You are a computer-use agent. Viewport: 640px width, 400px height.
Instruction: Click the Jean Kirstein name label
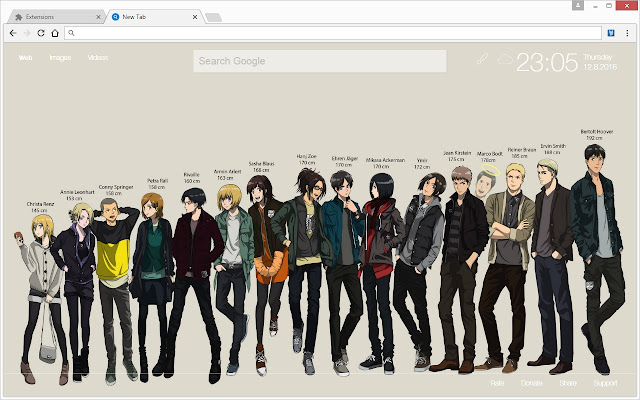click(x=457, y=153)
